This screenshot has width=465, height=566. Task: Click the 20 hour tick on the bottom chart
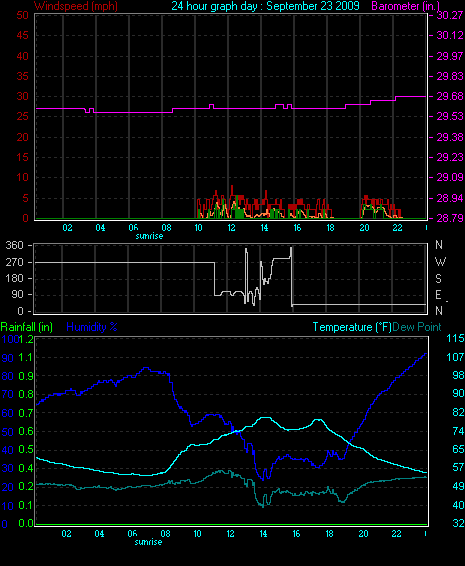[363, 534]
